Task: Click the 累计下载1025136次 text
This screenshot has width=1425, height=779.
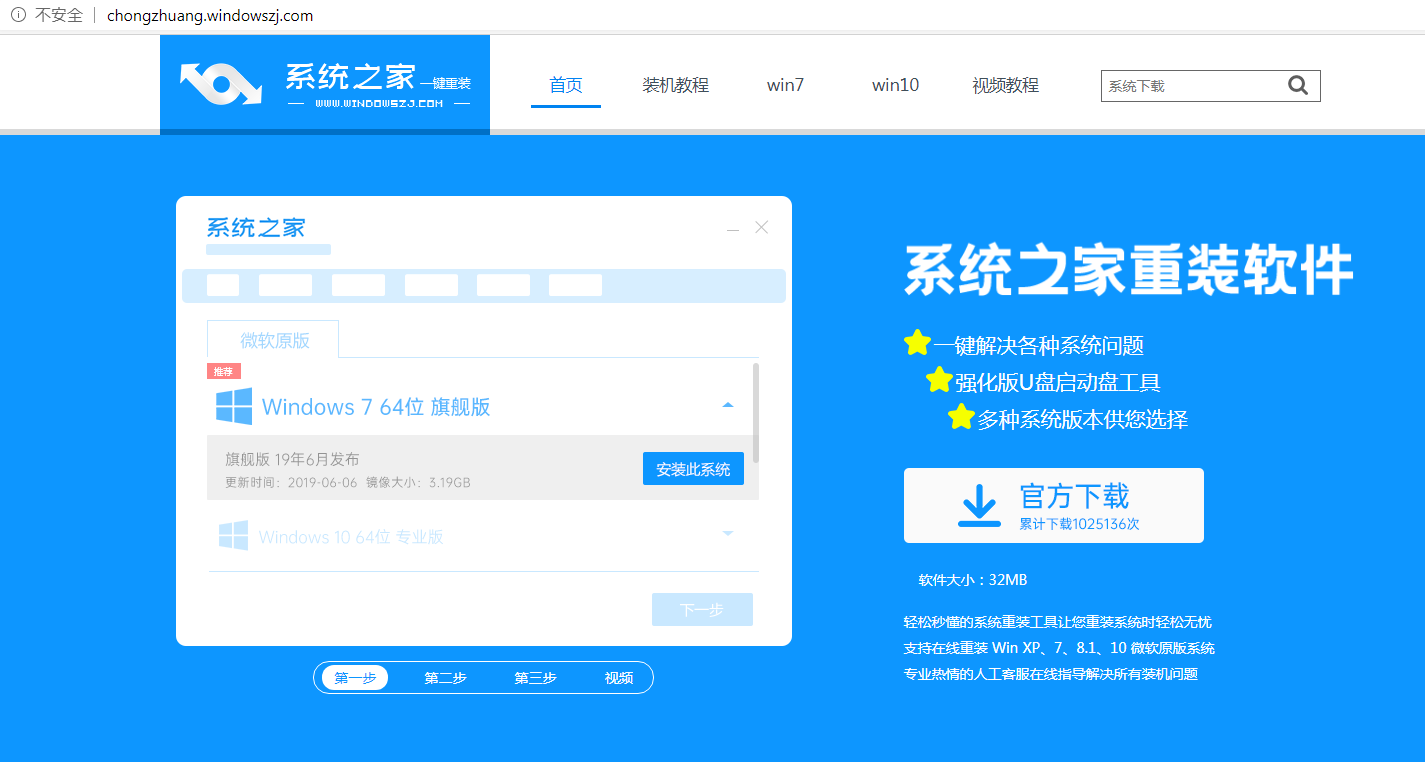Action: [1079, 523]
